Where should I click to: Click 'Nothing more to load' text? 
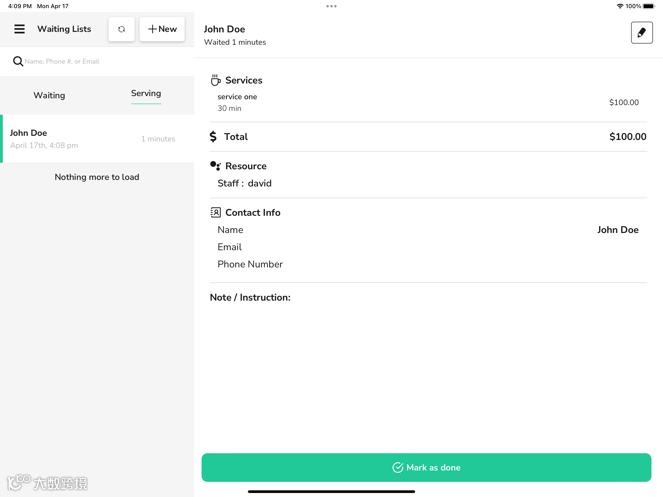97,177
